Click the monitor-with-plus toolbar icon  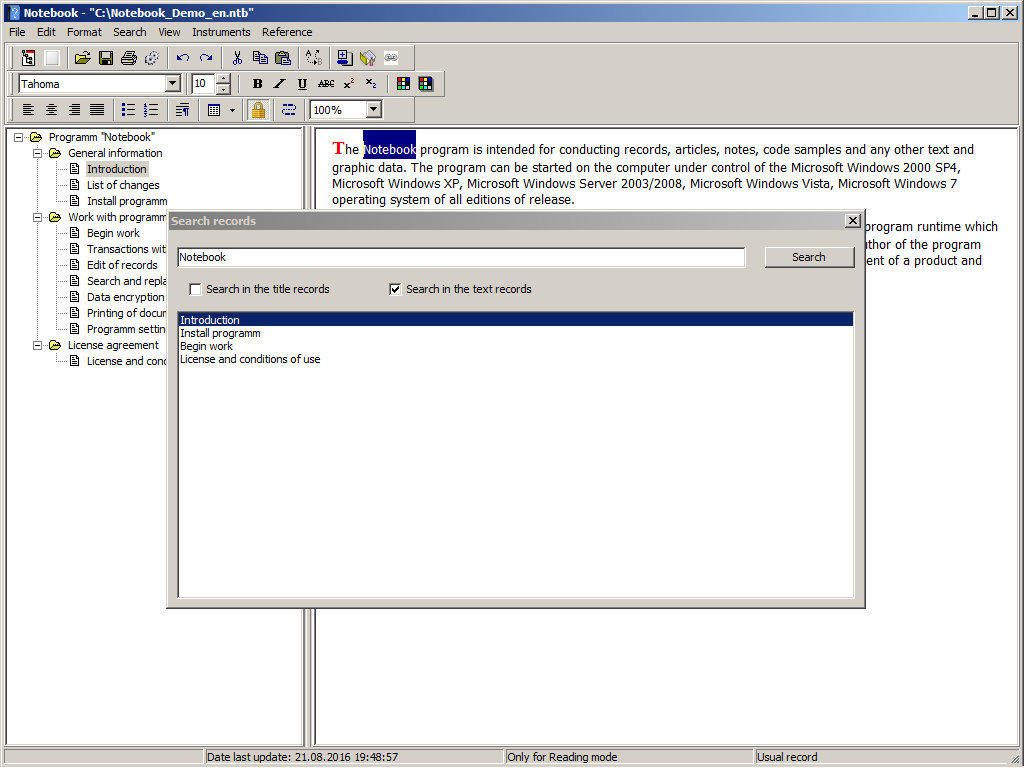pos(345,58)
